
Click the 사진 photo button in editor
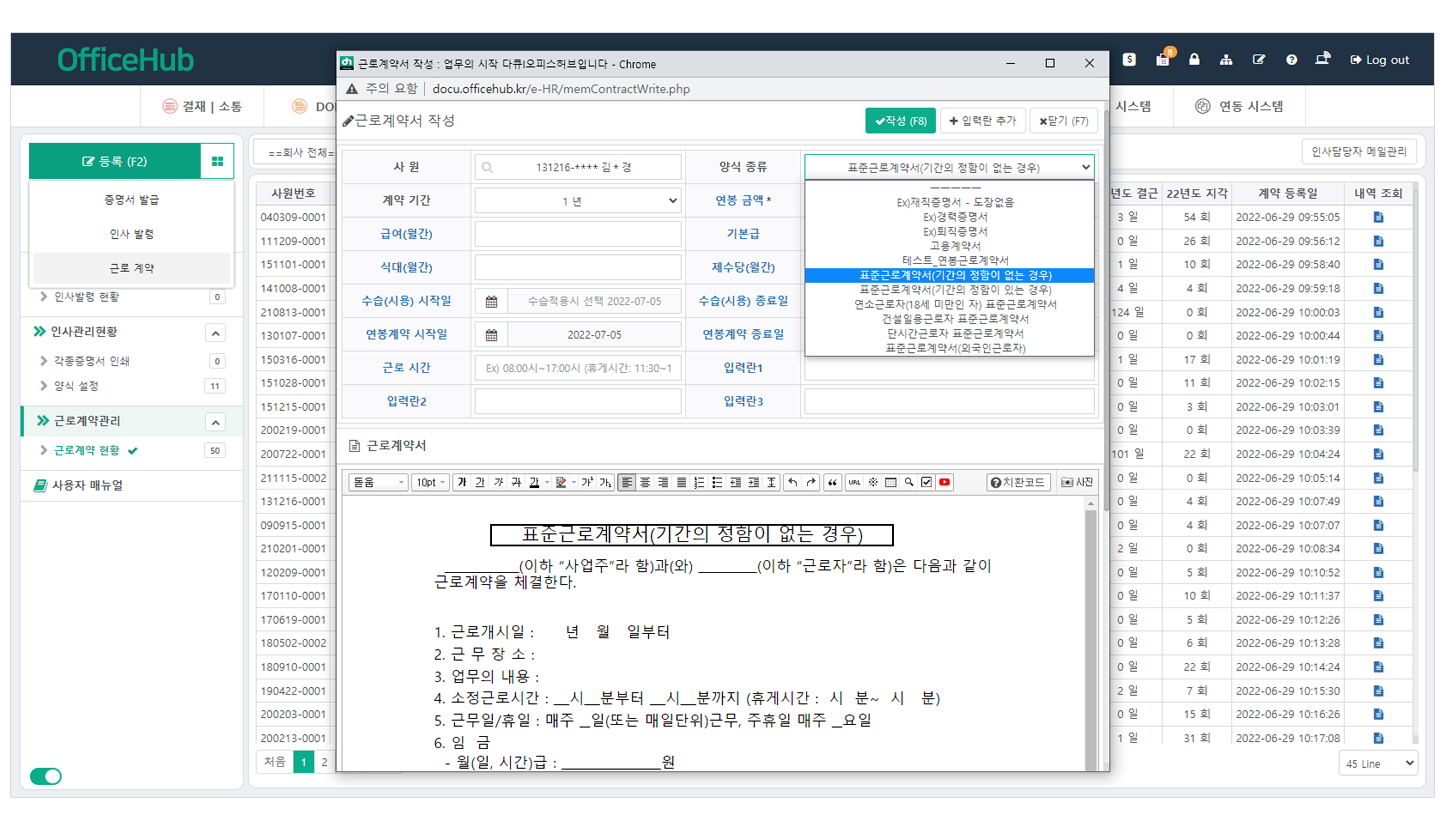[1077, 482]
